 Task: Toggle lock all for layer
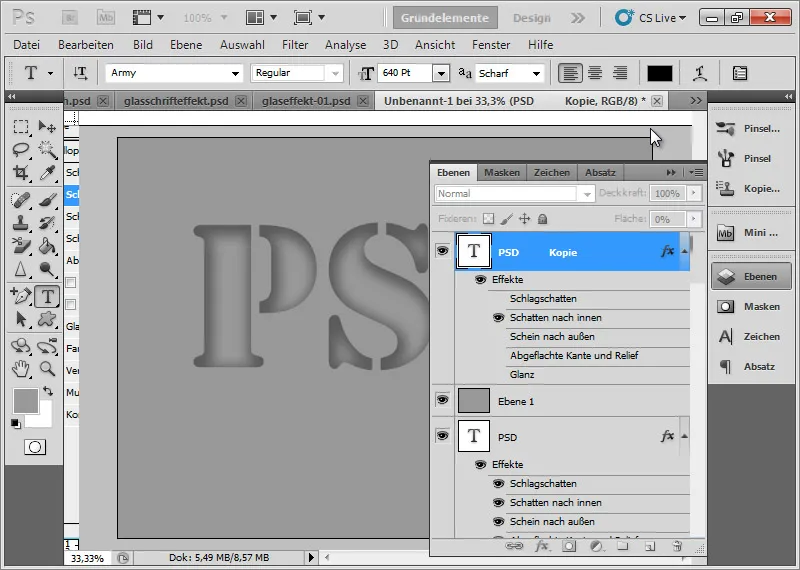tap(542, 219)
